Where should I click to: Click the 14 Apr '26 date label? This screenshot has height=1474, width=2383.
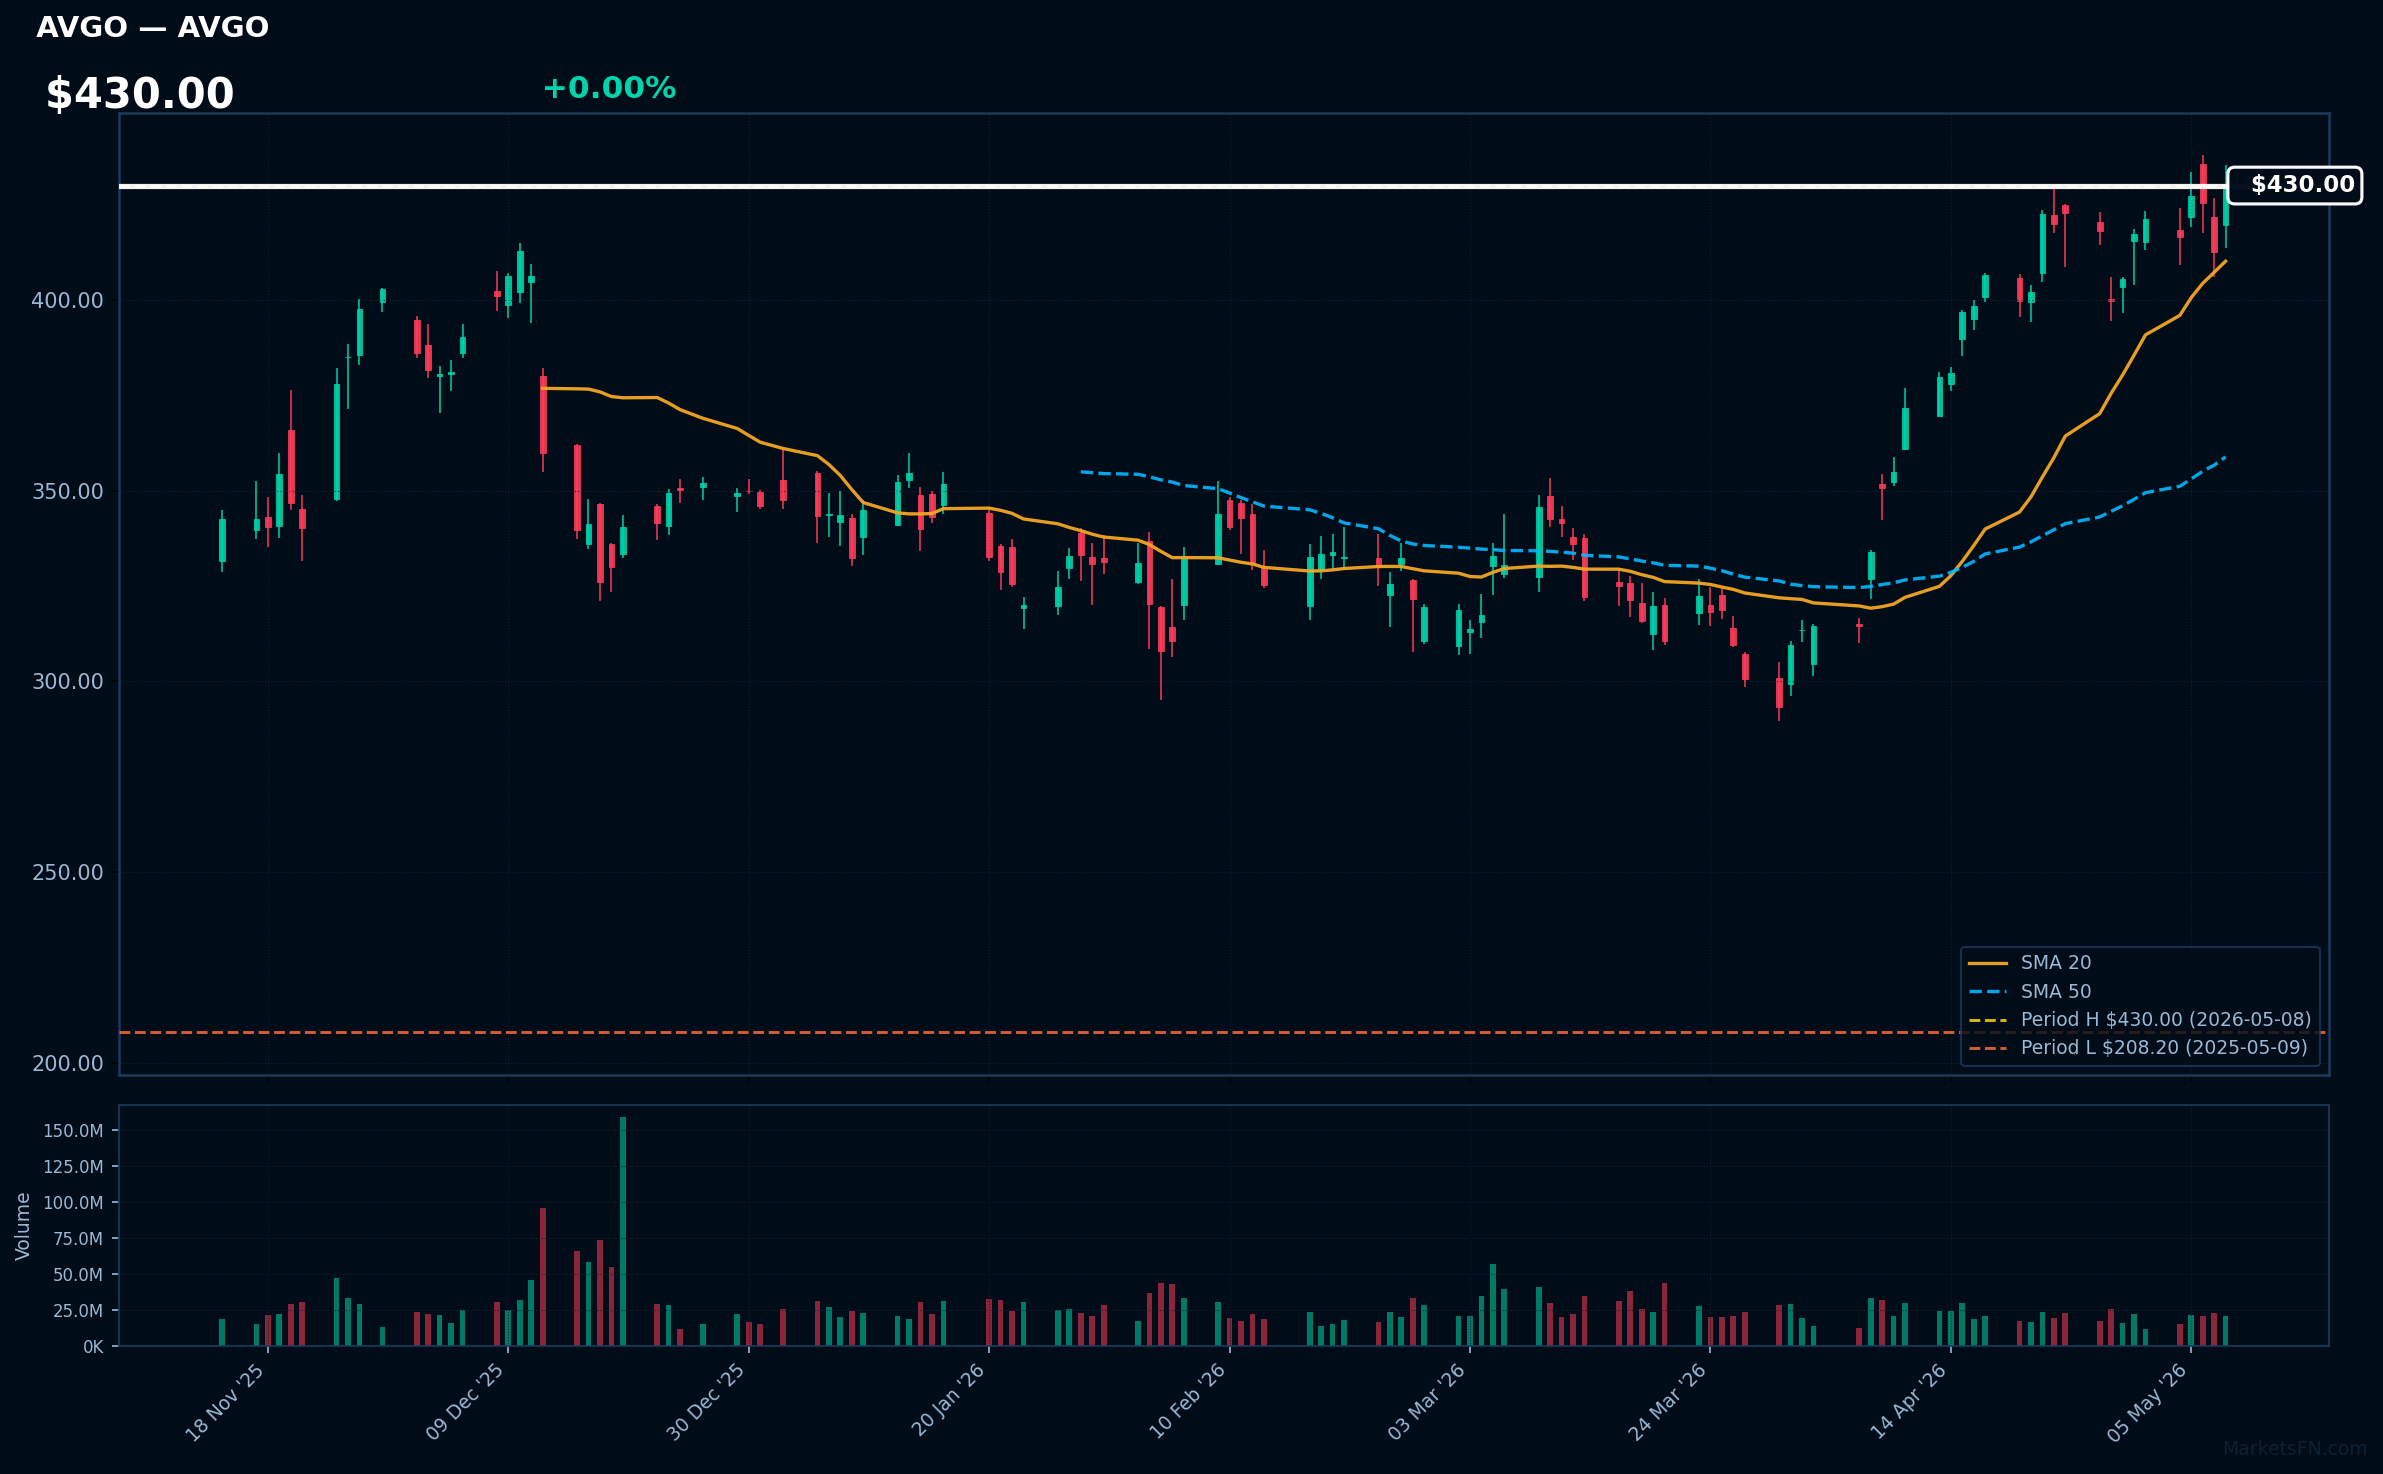1909,1402
